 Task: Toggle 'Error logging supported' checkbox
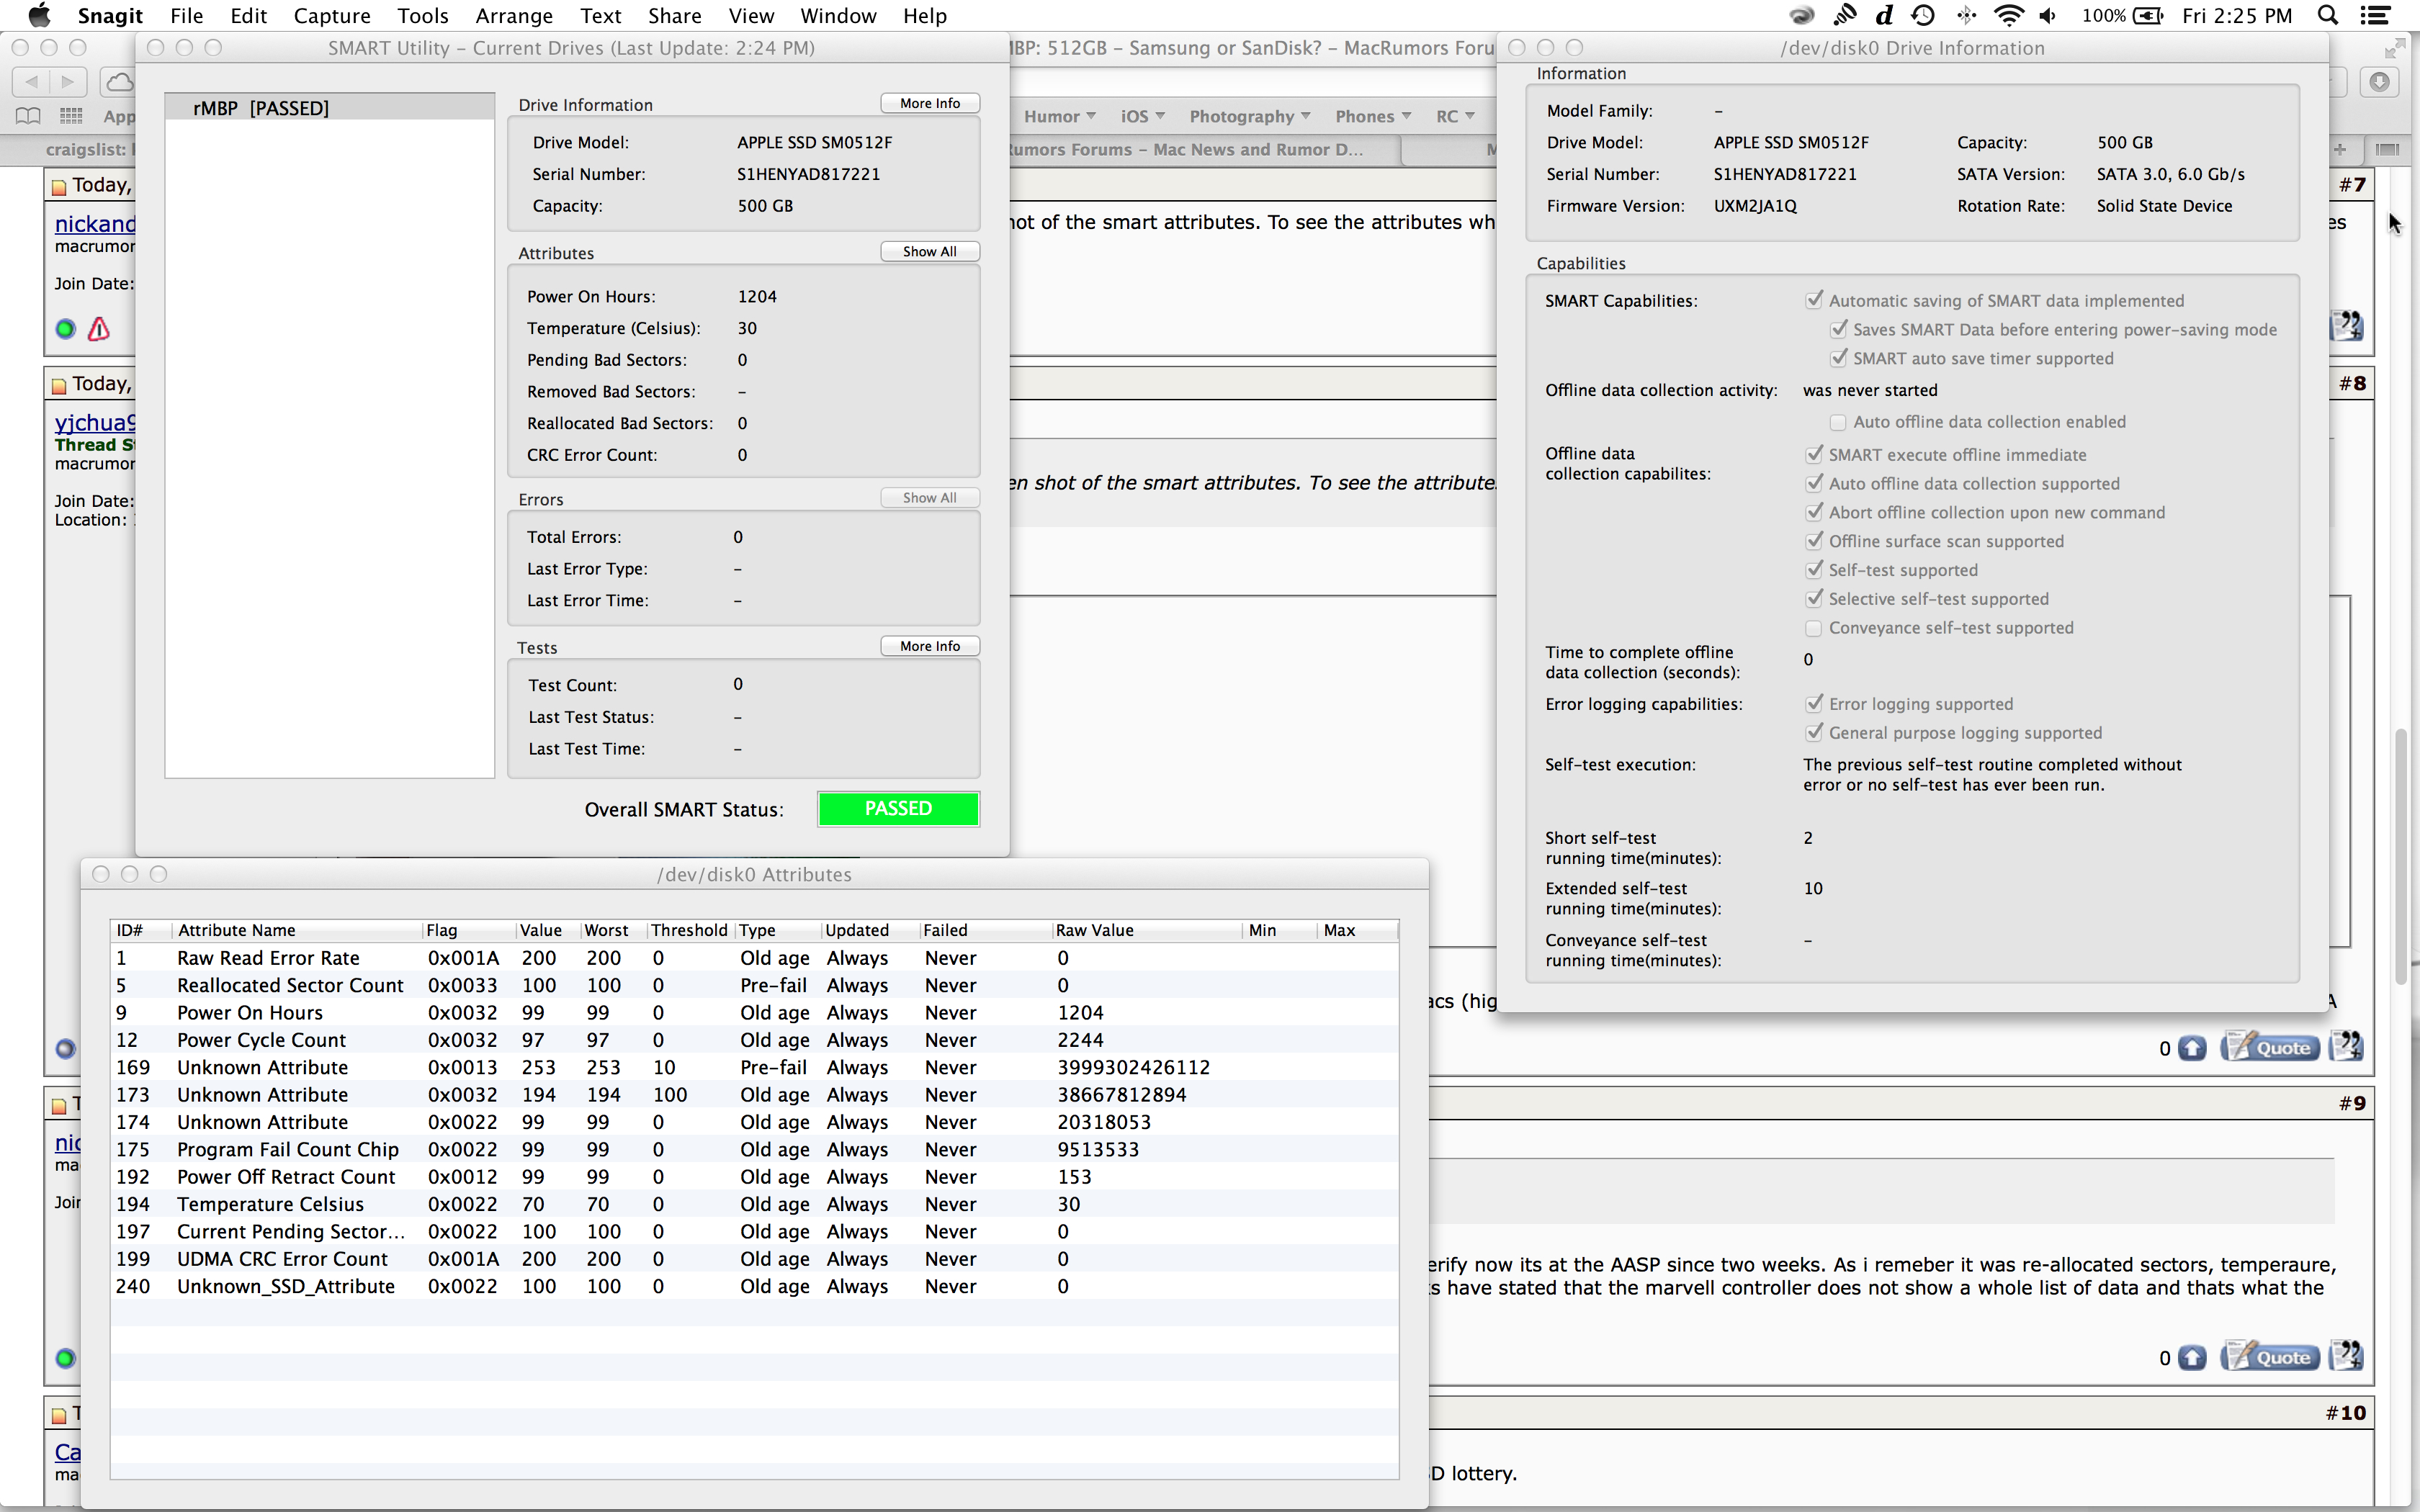[x=1814, y=704]
